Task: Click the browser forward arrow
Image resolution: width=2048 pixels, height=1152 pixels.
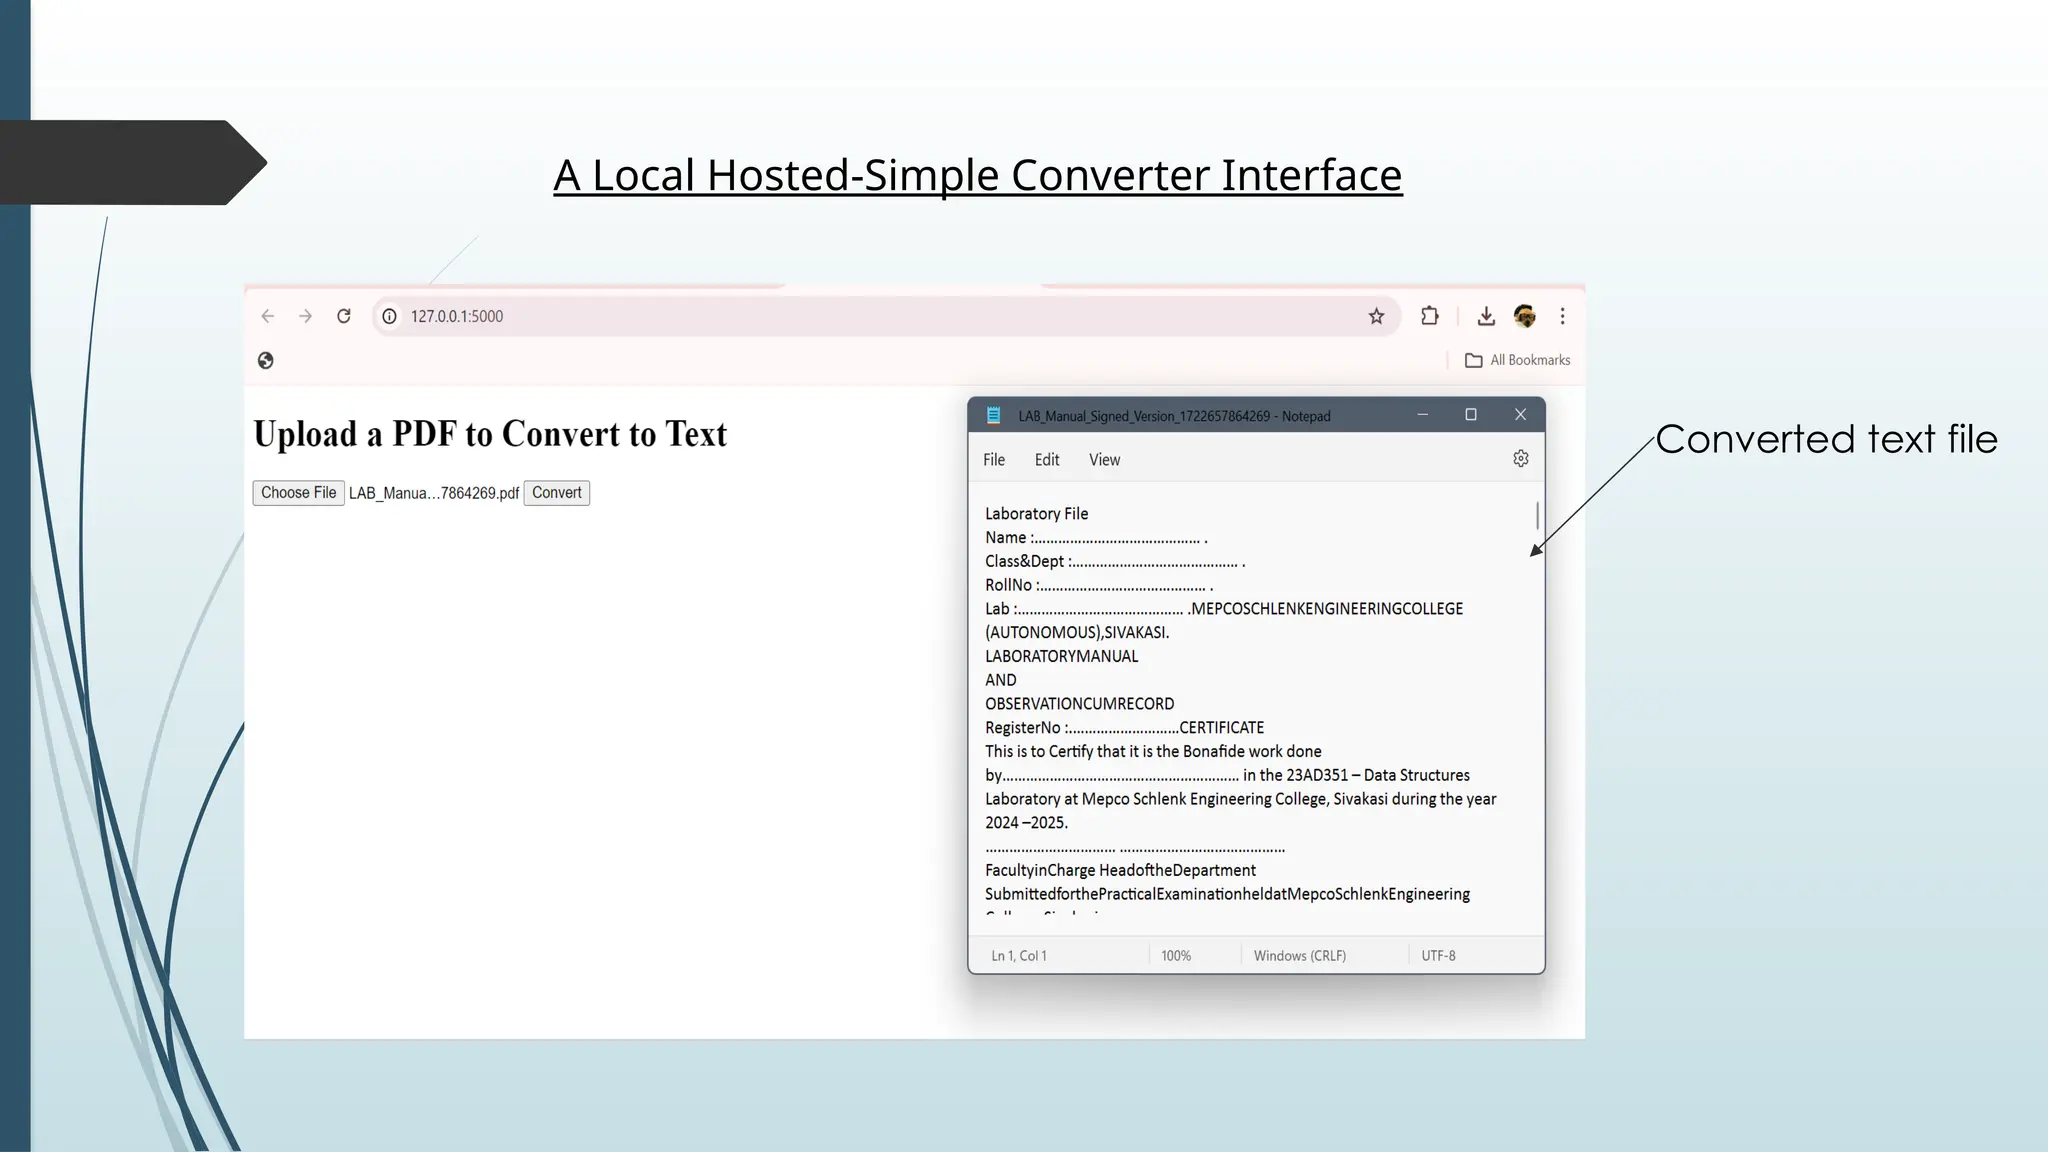Action: coord(305,316)
